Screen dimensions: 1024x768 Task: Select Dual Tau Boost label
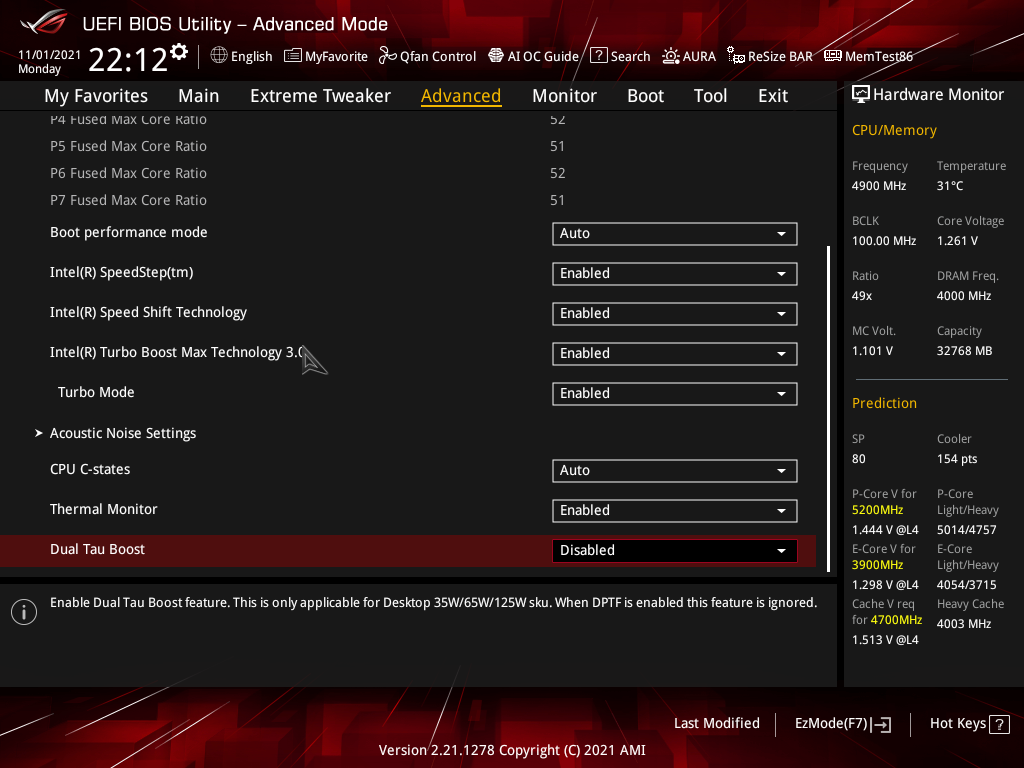[x=97, y=549]
